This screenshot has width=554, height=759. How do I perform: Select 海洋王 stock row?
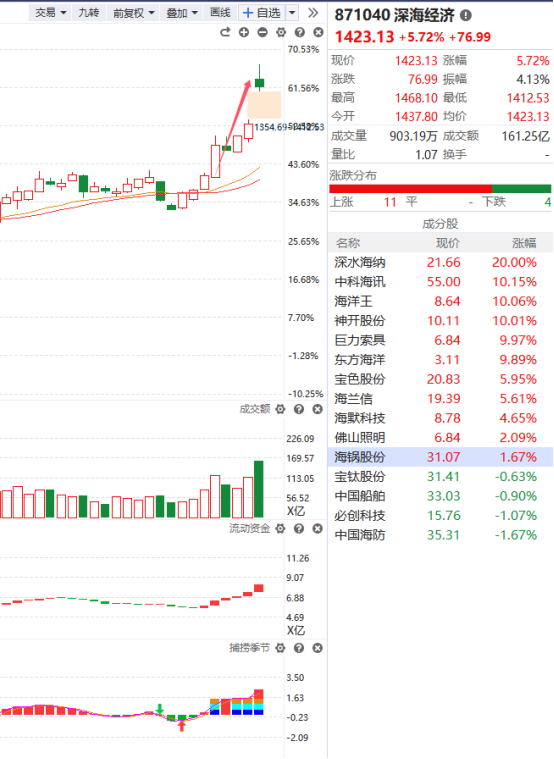tap(440, 302)
